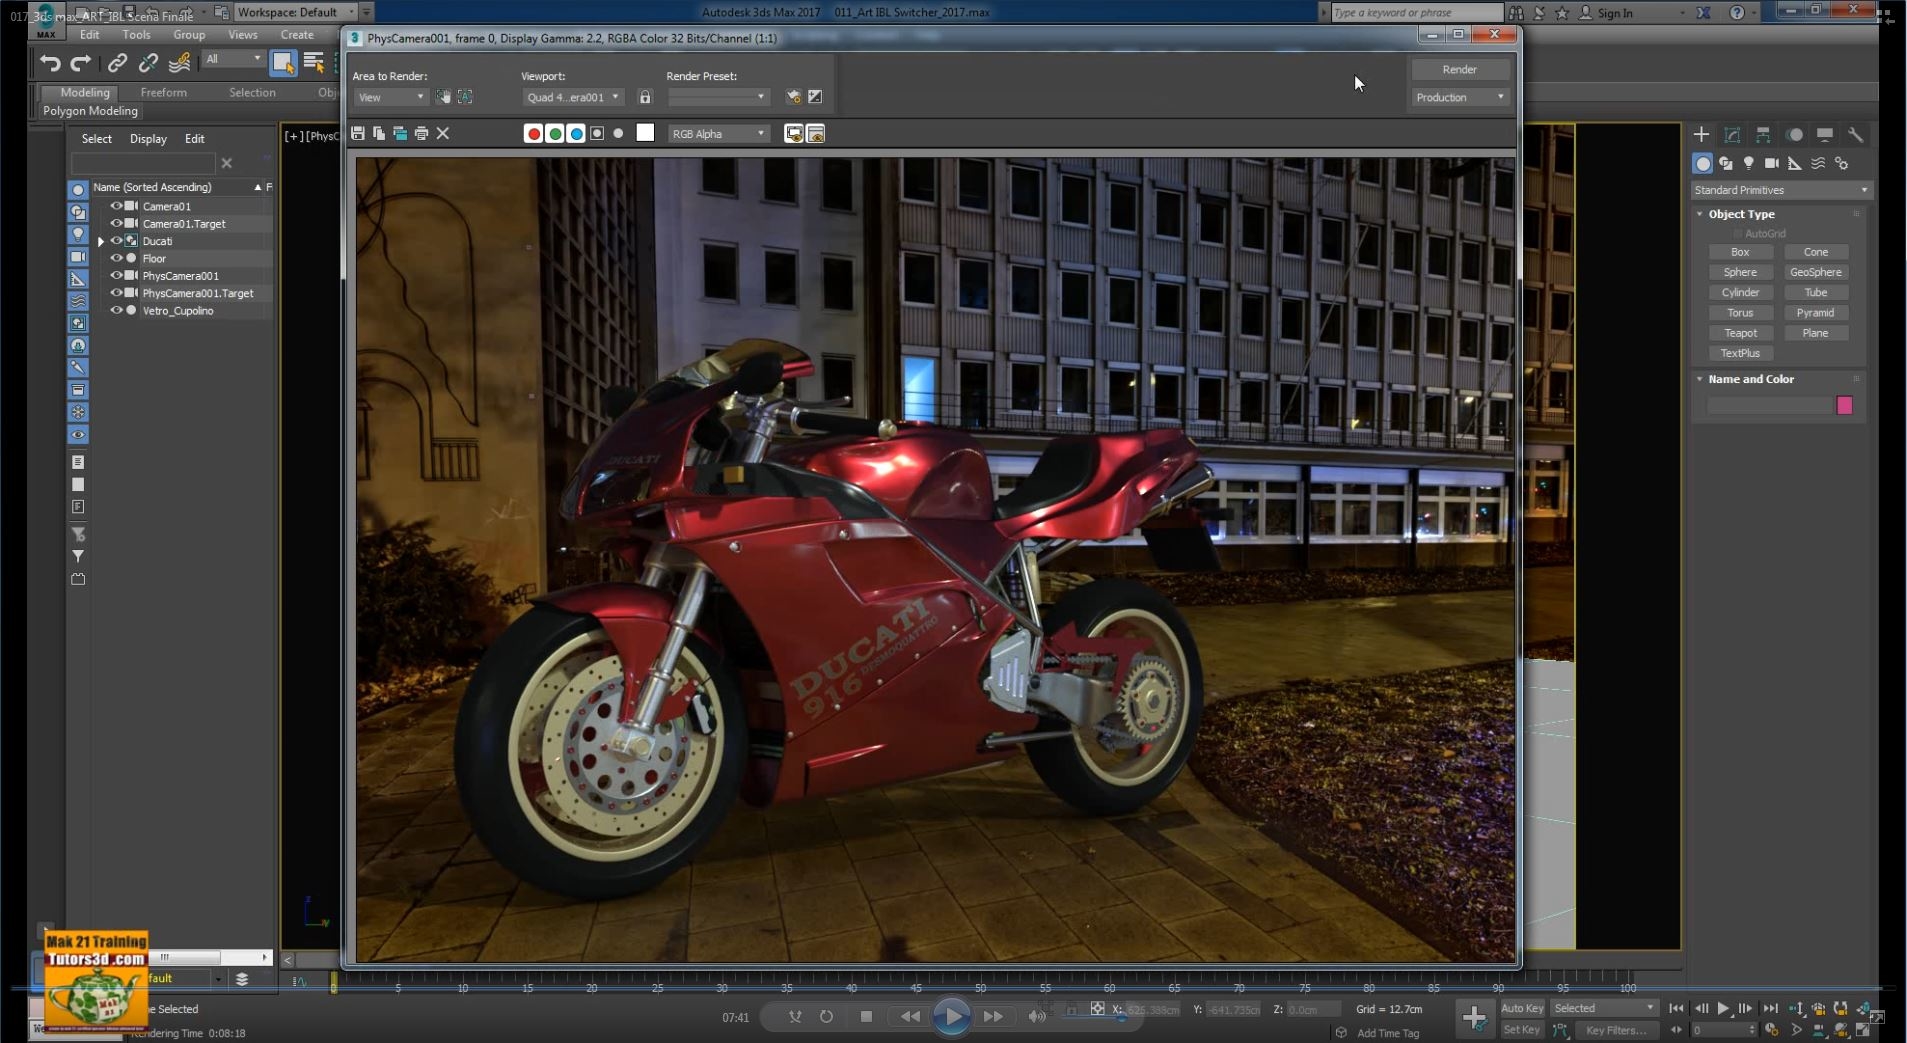Viewport: 1907px width, 1043px height.
Task: Toggle the alpha channel display
Action: click(597, 133)
